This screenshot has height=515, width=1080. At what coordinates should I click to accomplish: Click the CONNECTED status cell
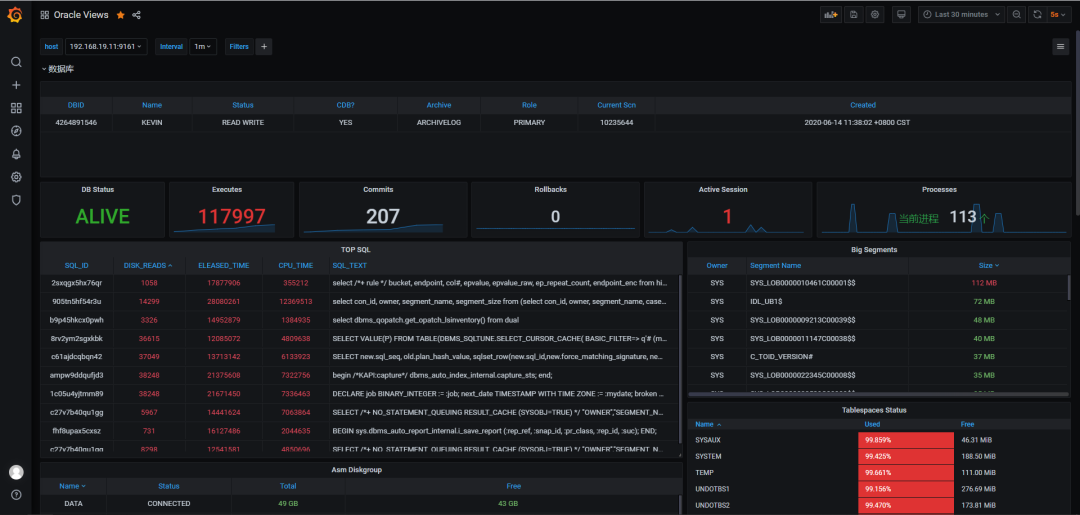point(169,503)
